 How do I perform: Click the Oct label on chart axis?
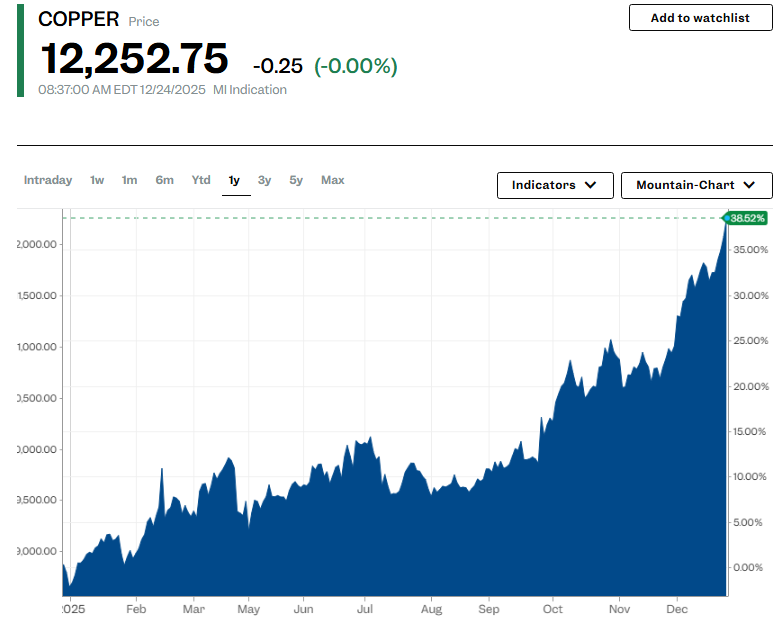point(551,609)
